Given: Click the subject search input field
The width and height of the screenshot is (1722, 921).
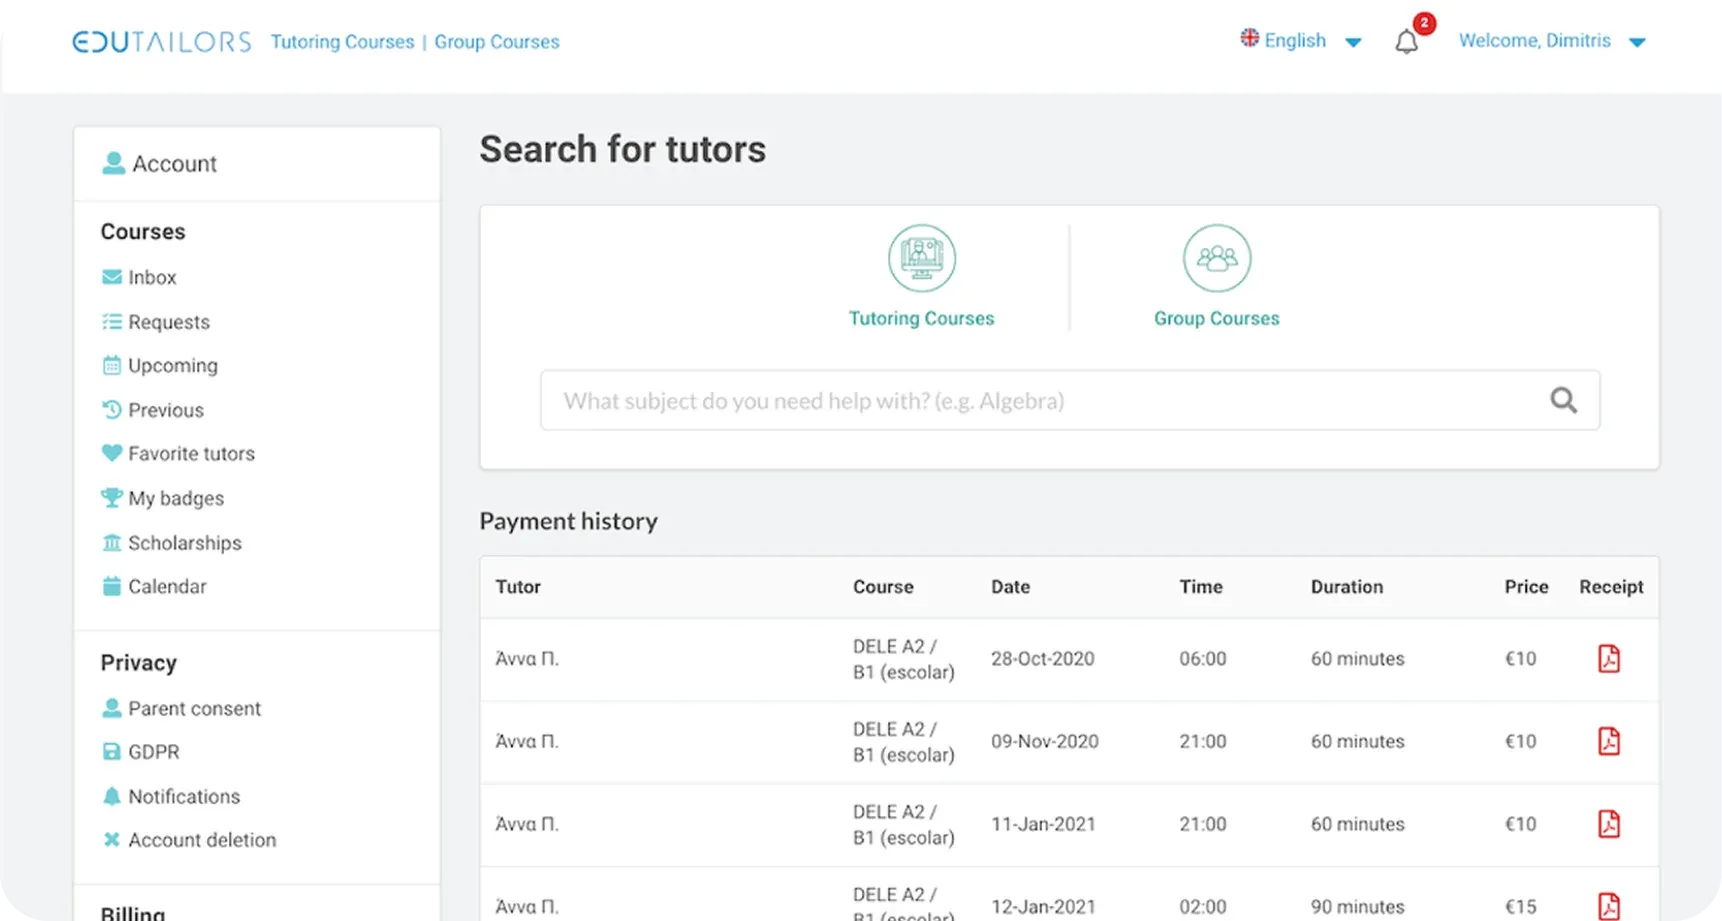Looking at the screenshot, I should tap(1040, 401).
